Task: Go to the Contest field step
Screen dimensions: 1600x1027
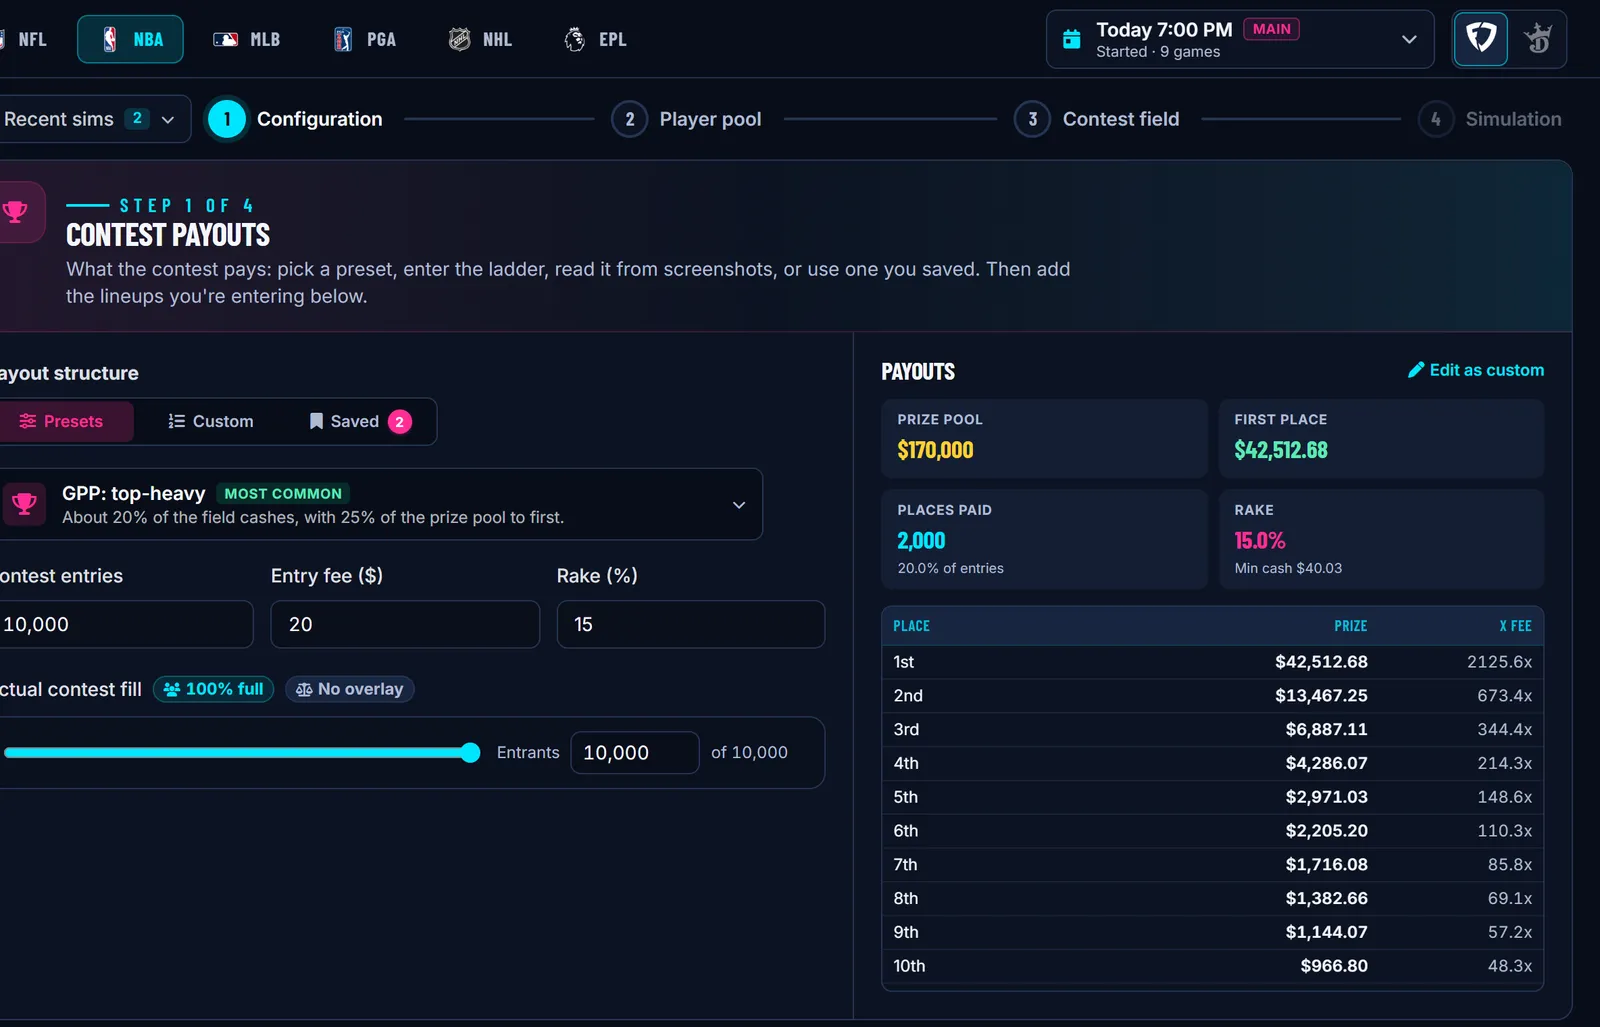Action: [x=1097, y=119]
